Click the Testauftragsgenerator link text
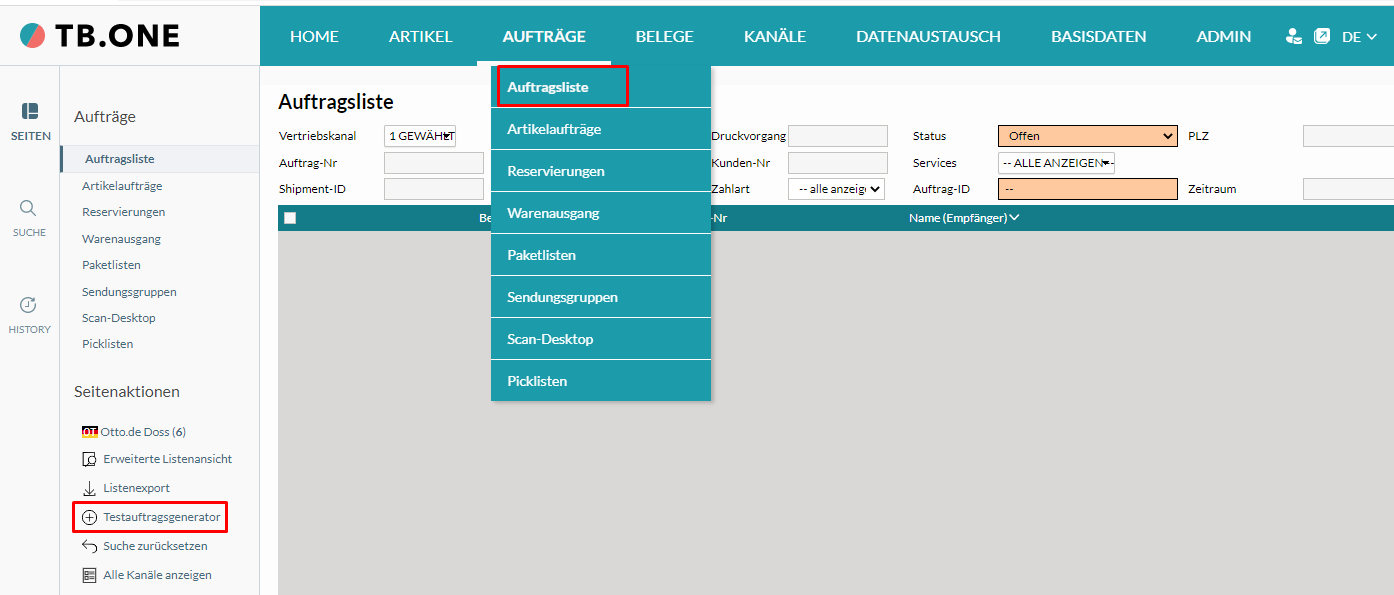 click(162, 517)
